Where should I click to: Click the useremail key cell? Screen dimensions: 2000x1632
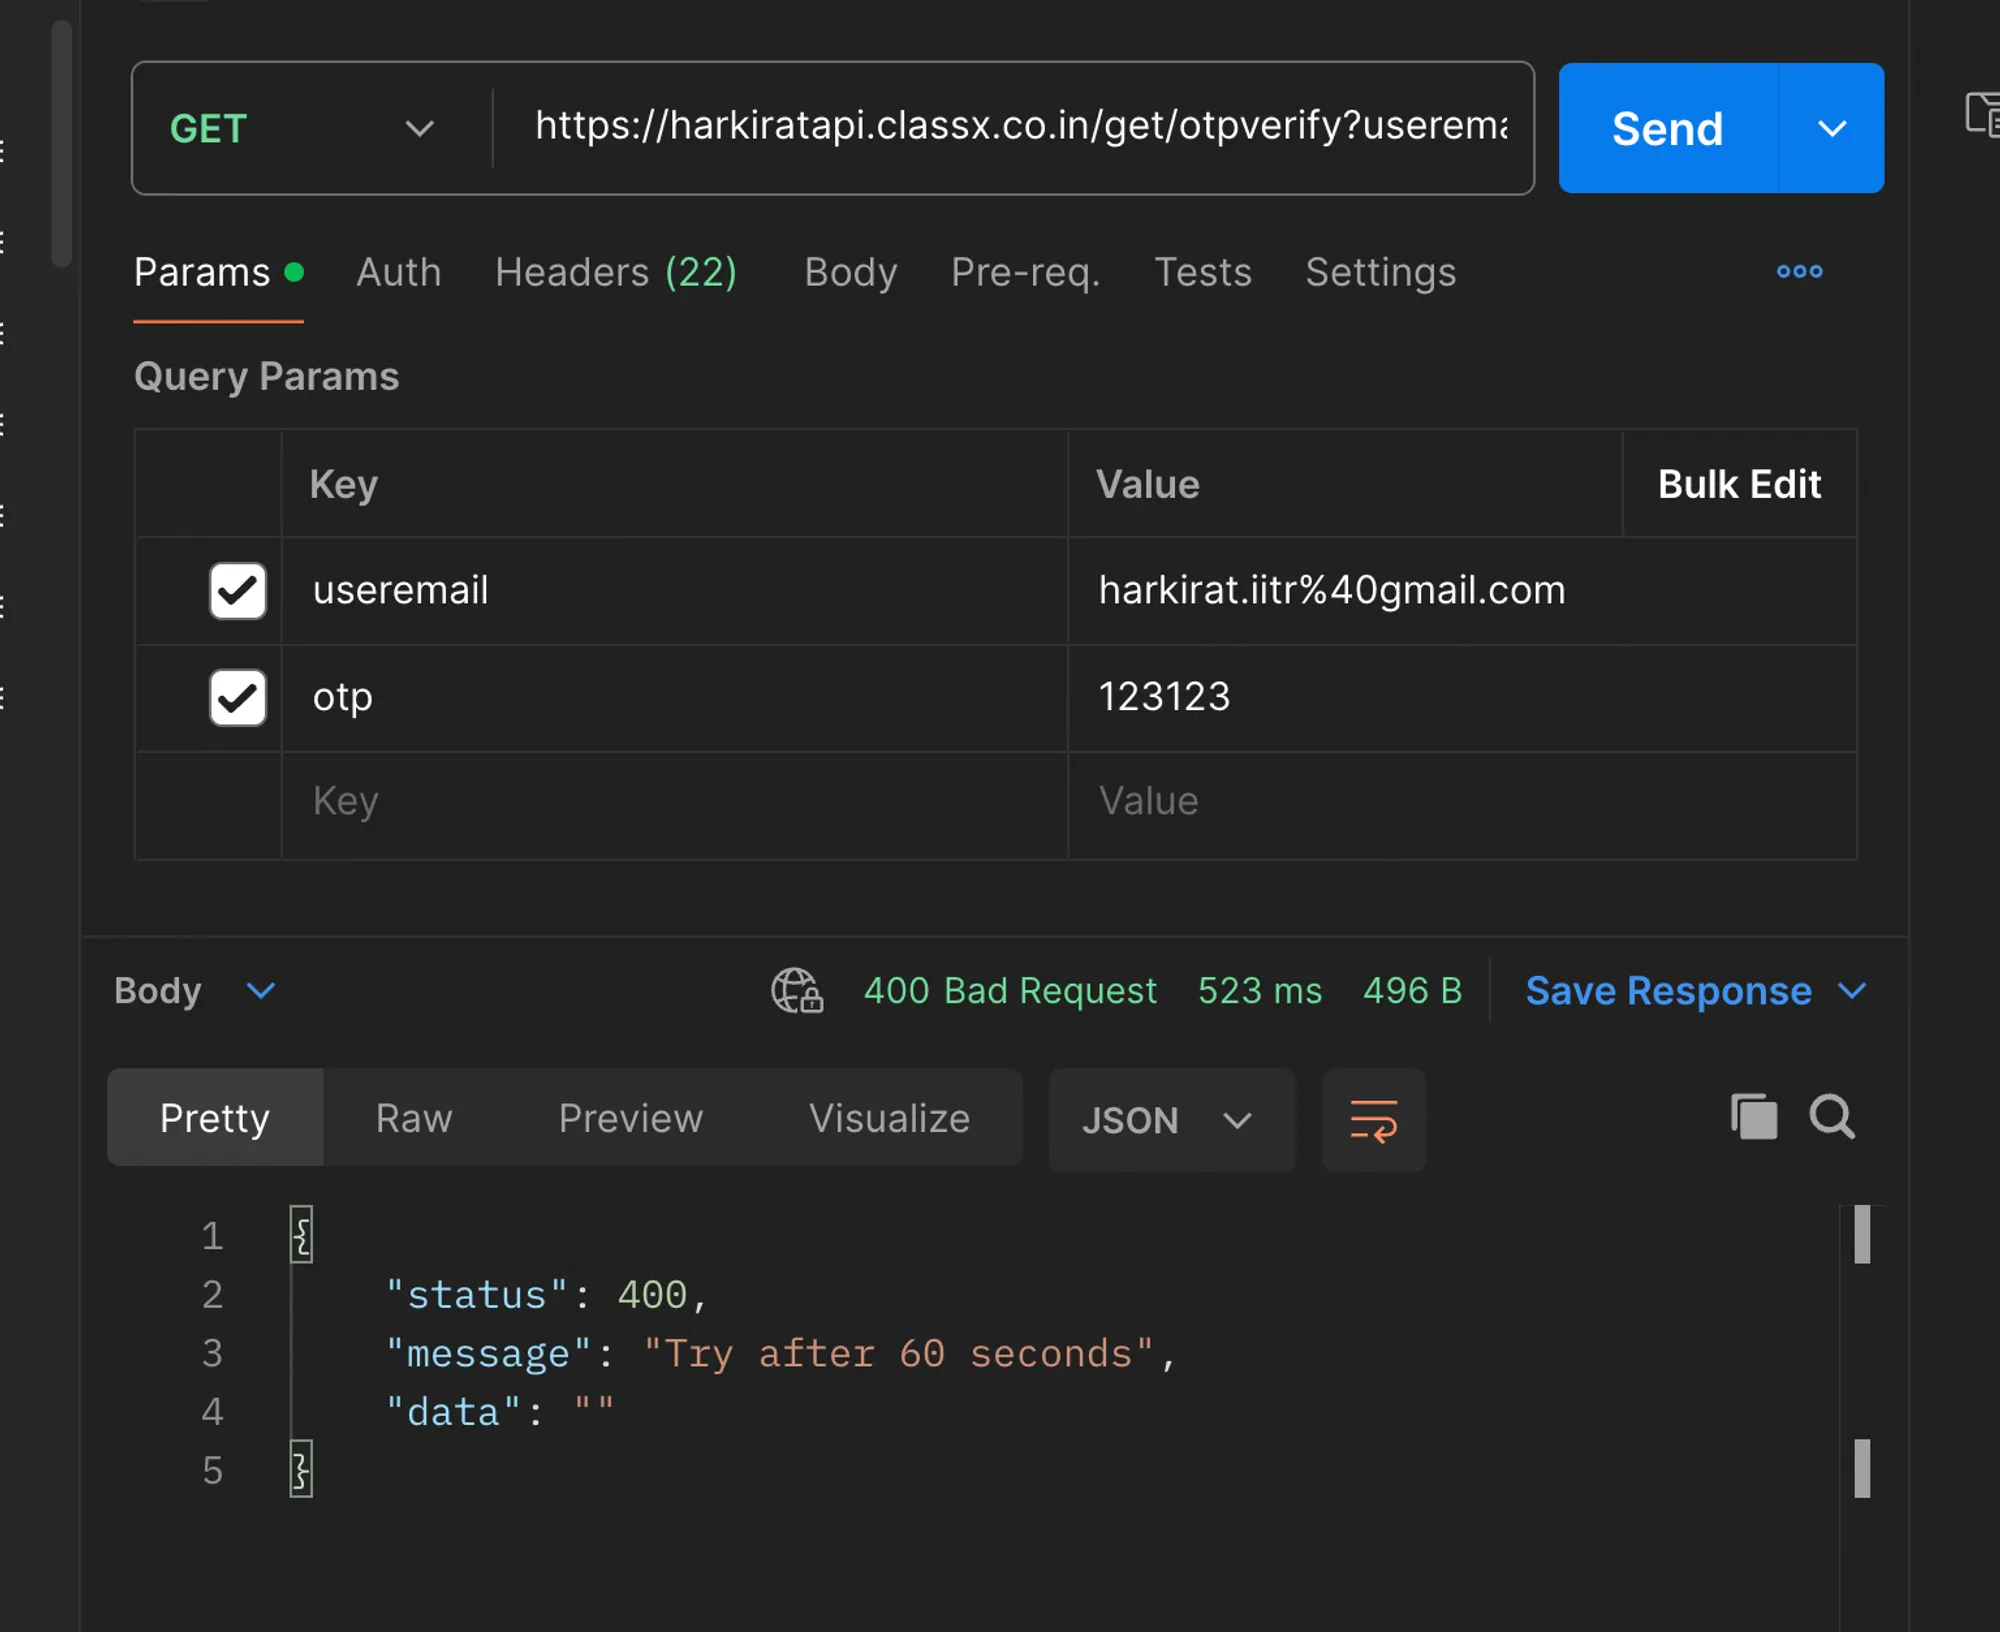pos(675,590)
